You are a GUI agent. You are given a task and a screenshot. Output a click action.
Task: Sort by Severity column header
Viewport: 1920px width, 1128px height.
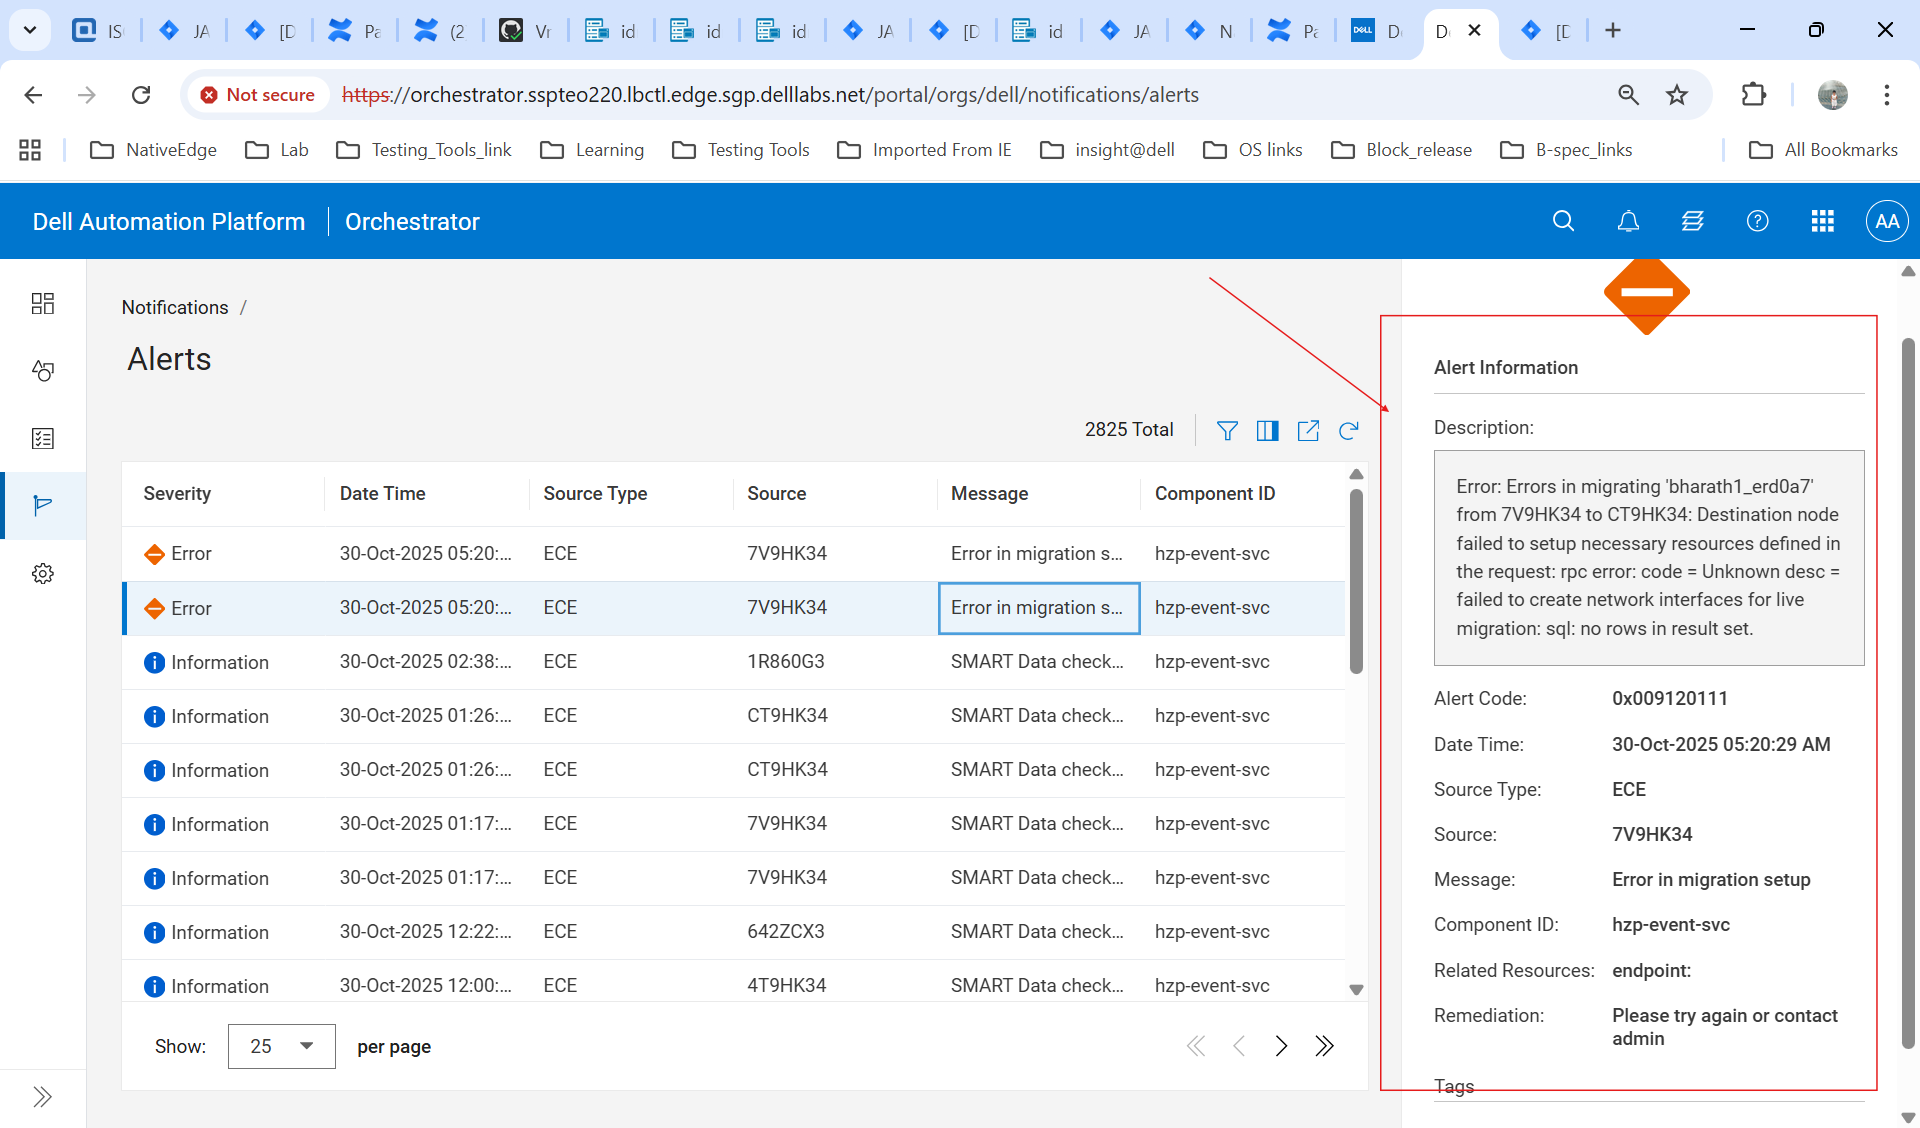click(x=177, y=493)
